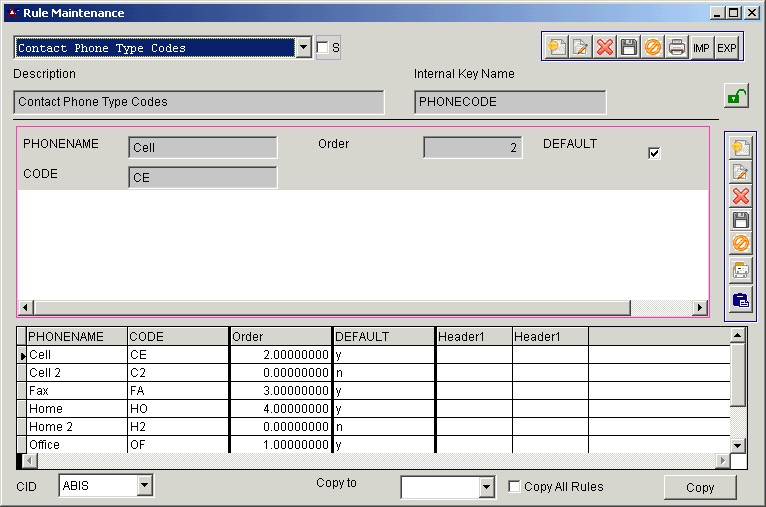Click the edit record icon in right side toolbar

[x=741, y=172]
